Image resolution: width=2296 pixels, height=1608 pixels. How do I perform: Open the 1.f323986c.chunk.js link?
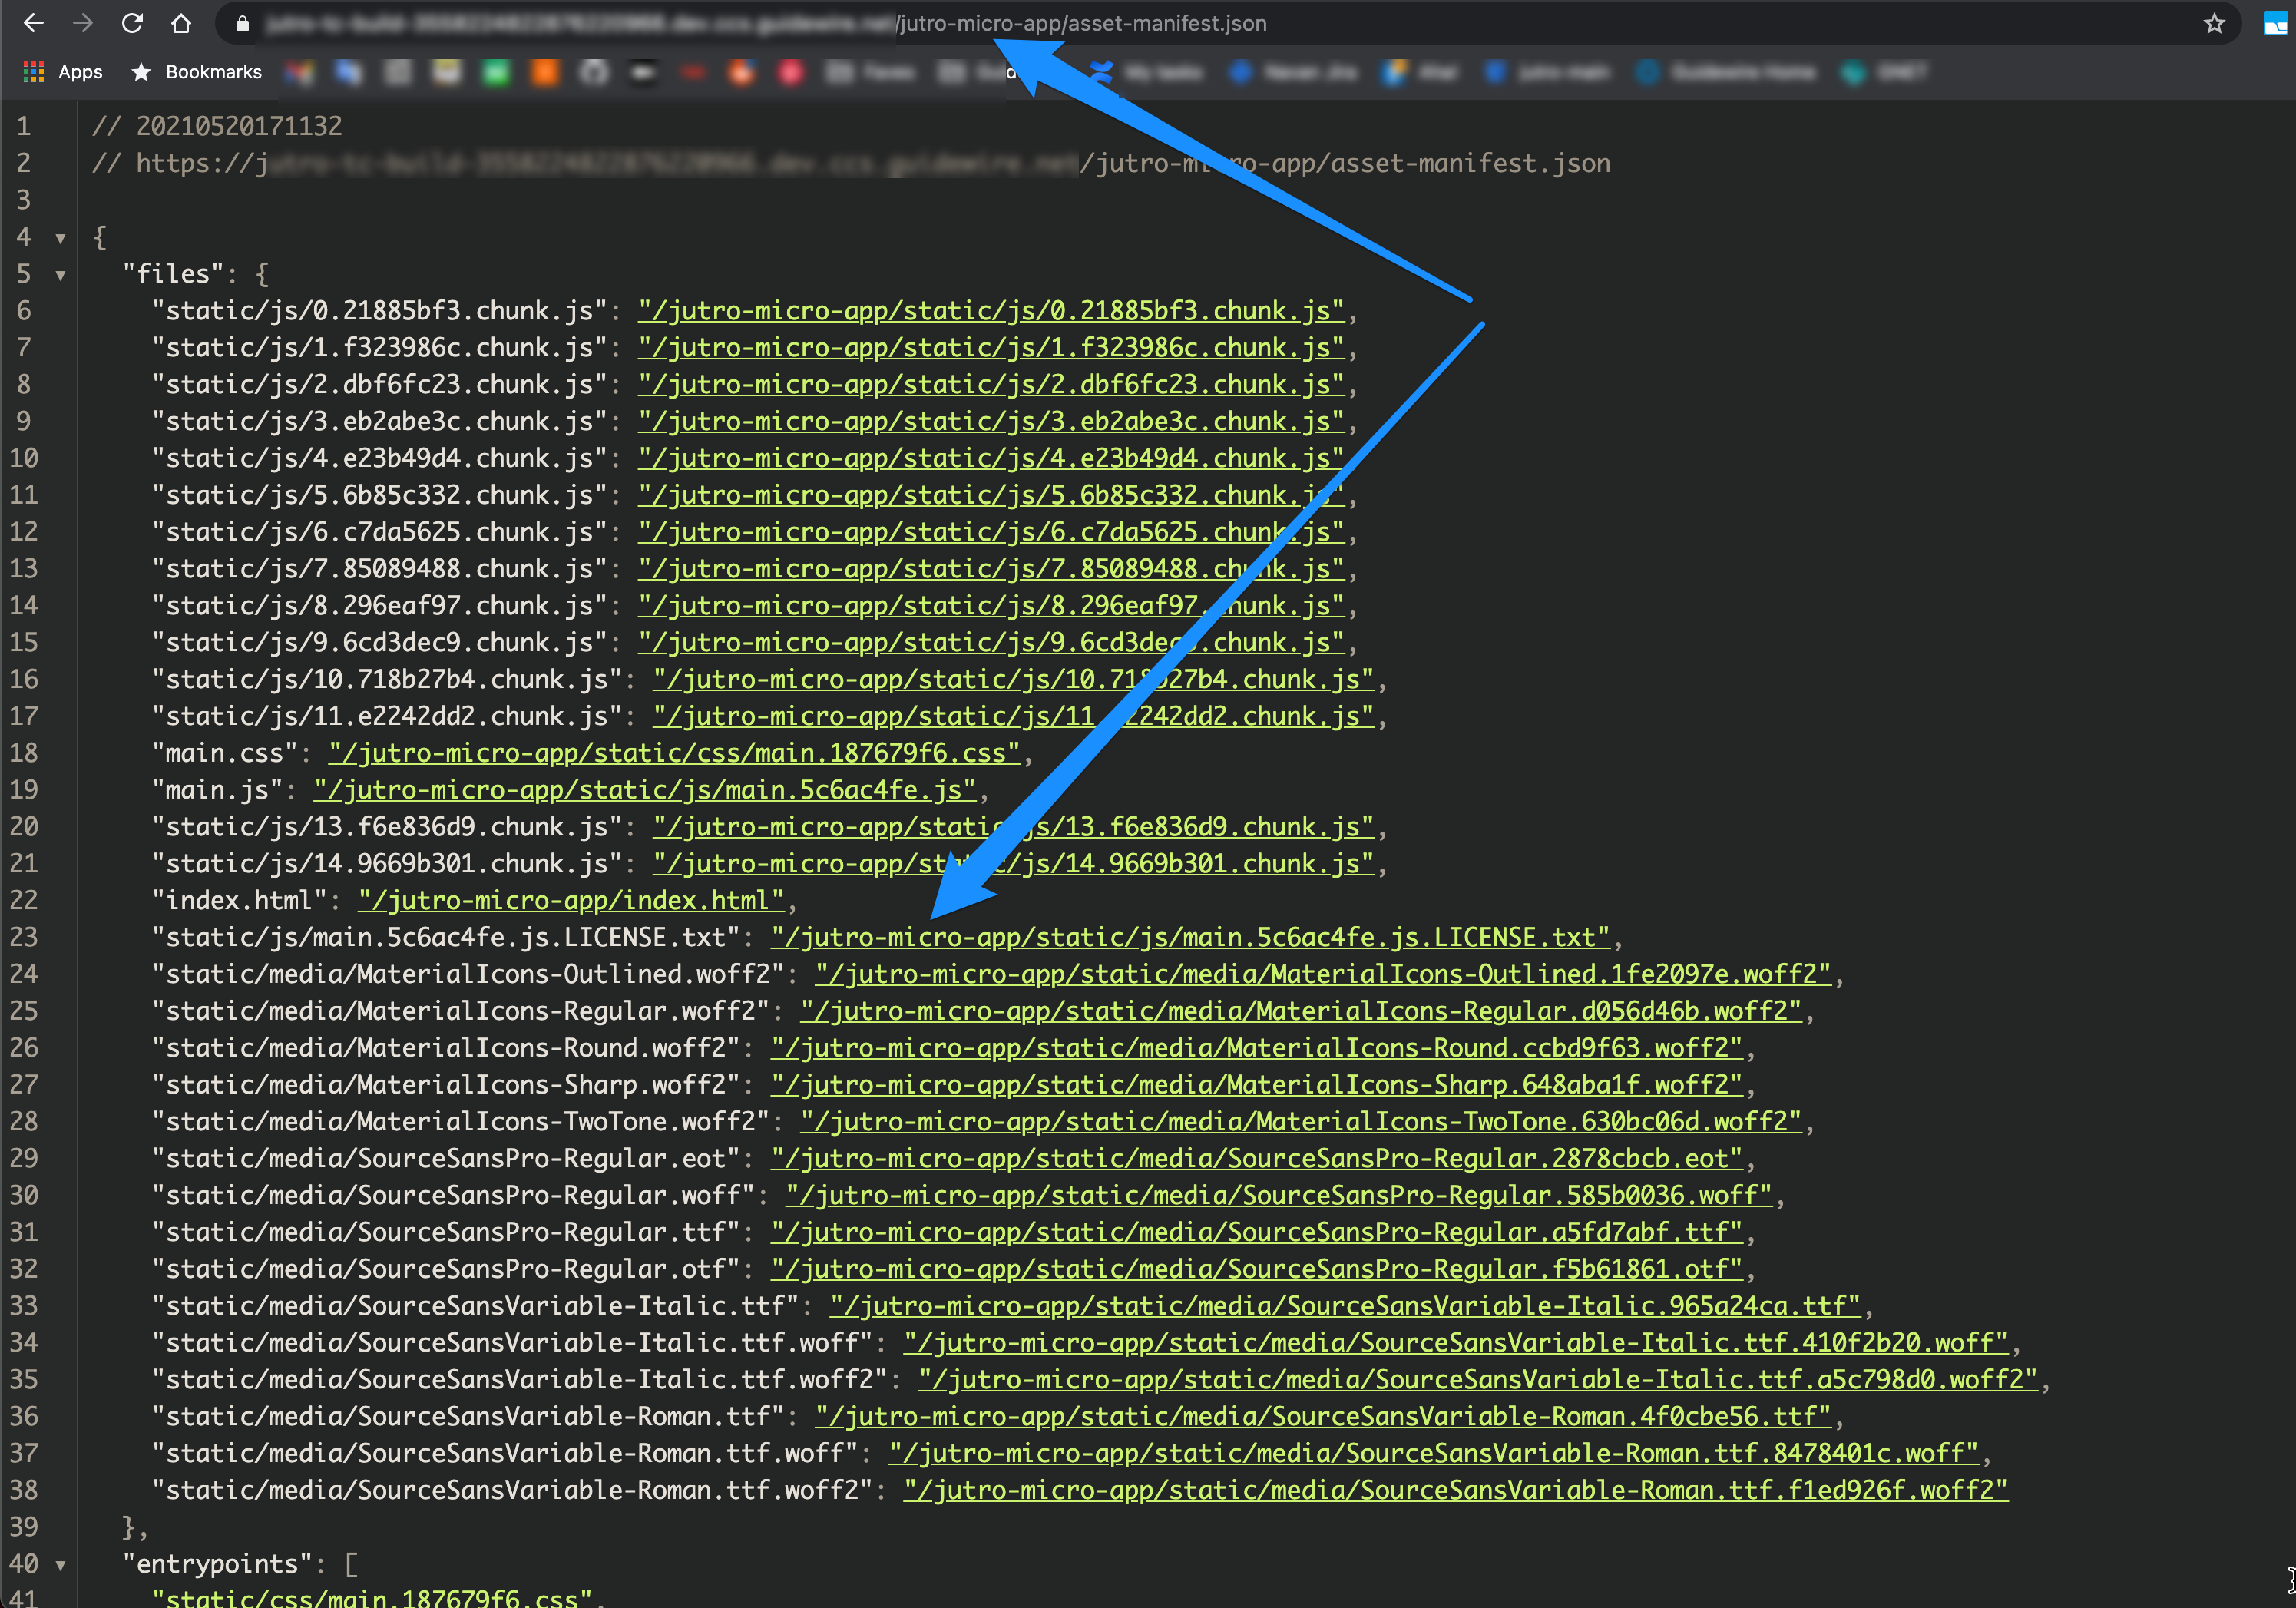tap(991, 348)
